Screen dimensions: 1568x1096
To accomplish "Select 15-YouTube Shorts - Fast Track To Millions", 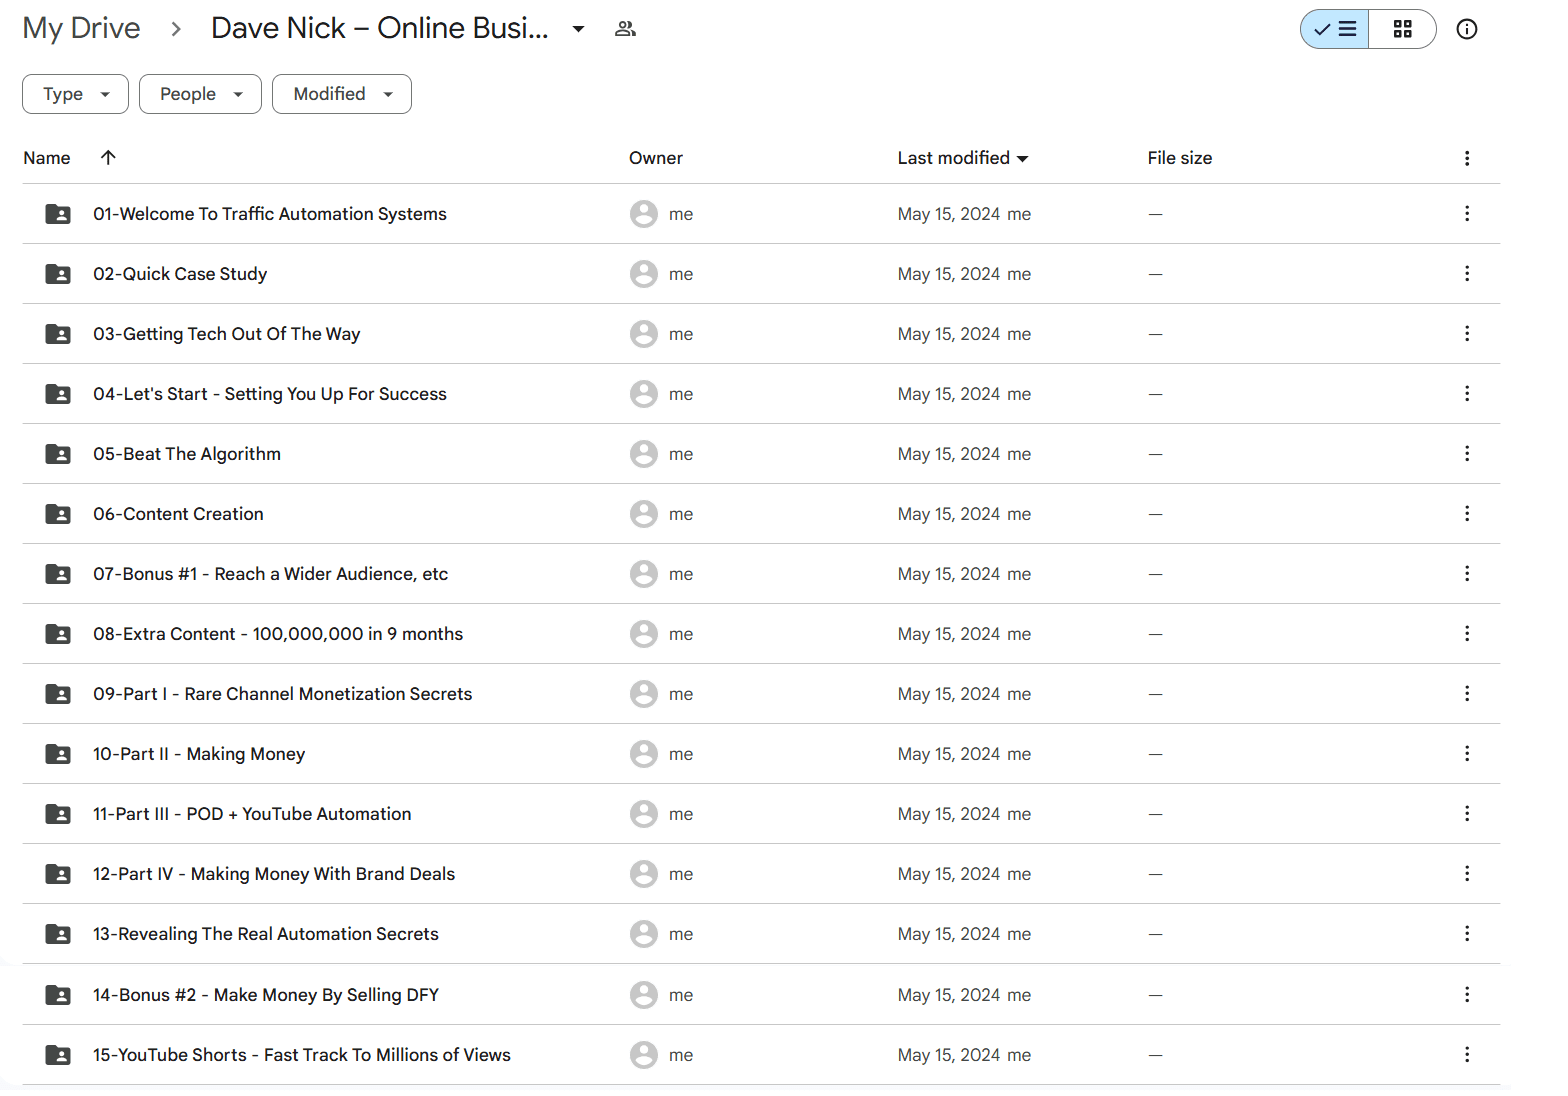I will click(x=761, y=1055).
